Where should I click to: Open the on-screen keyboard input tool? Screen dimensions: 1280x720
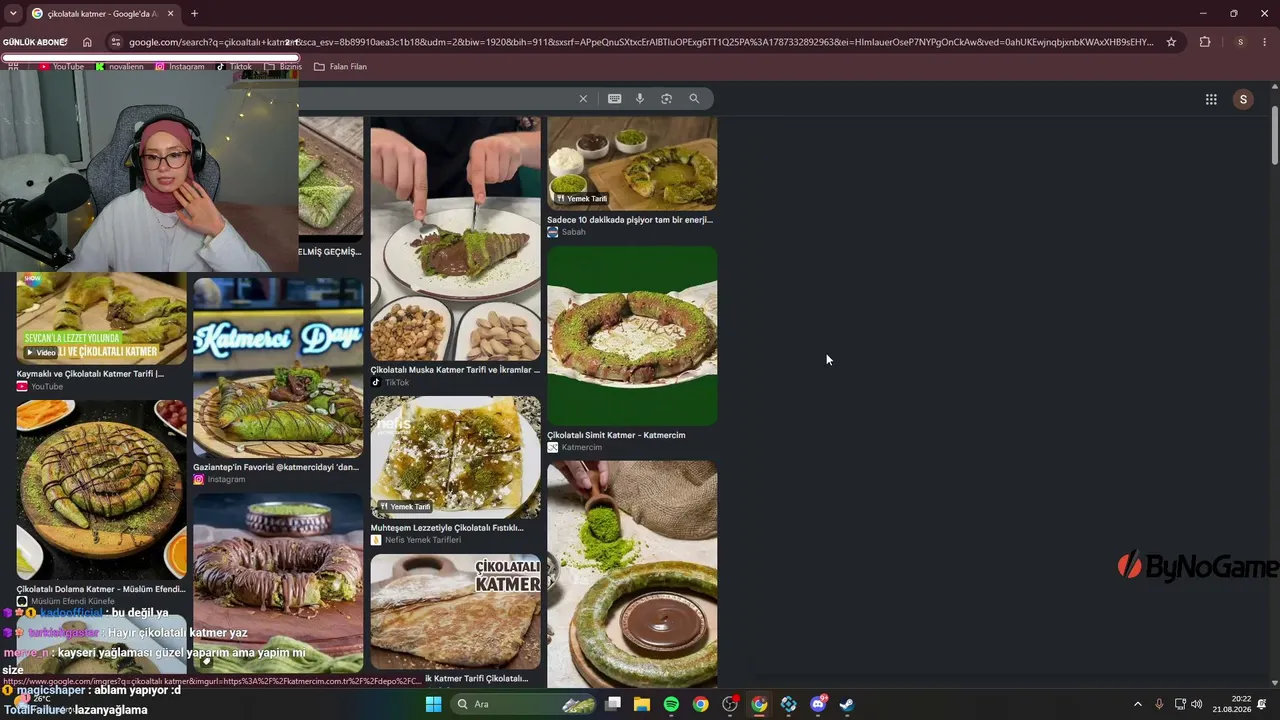point(614,99)
